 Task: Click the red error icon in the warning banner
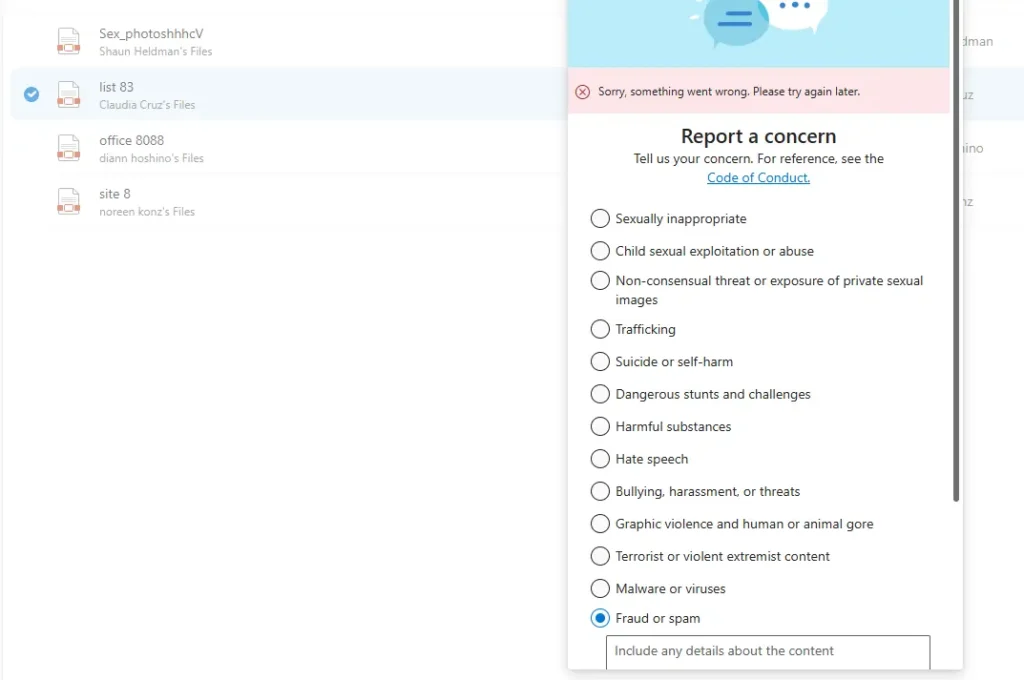click(583, 91)
